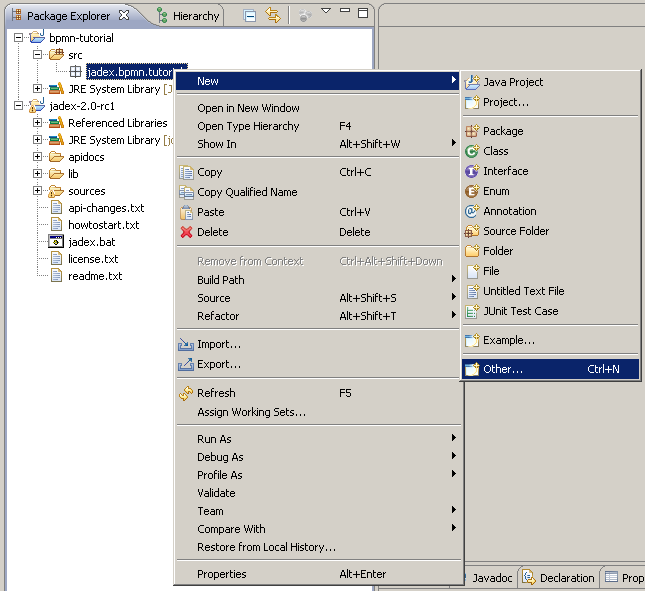Click the Collapse All icon in Package Explorer
Screen dimensions: 645x591
point(250,15)
